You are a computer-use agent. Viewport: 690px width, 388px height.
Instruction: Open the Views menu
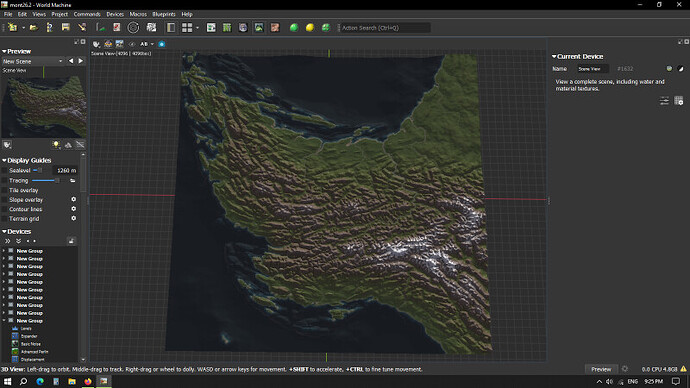39,14
